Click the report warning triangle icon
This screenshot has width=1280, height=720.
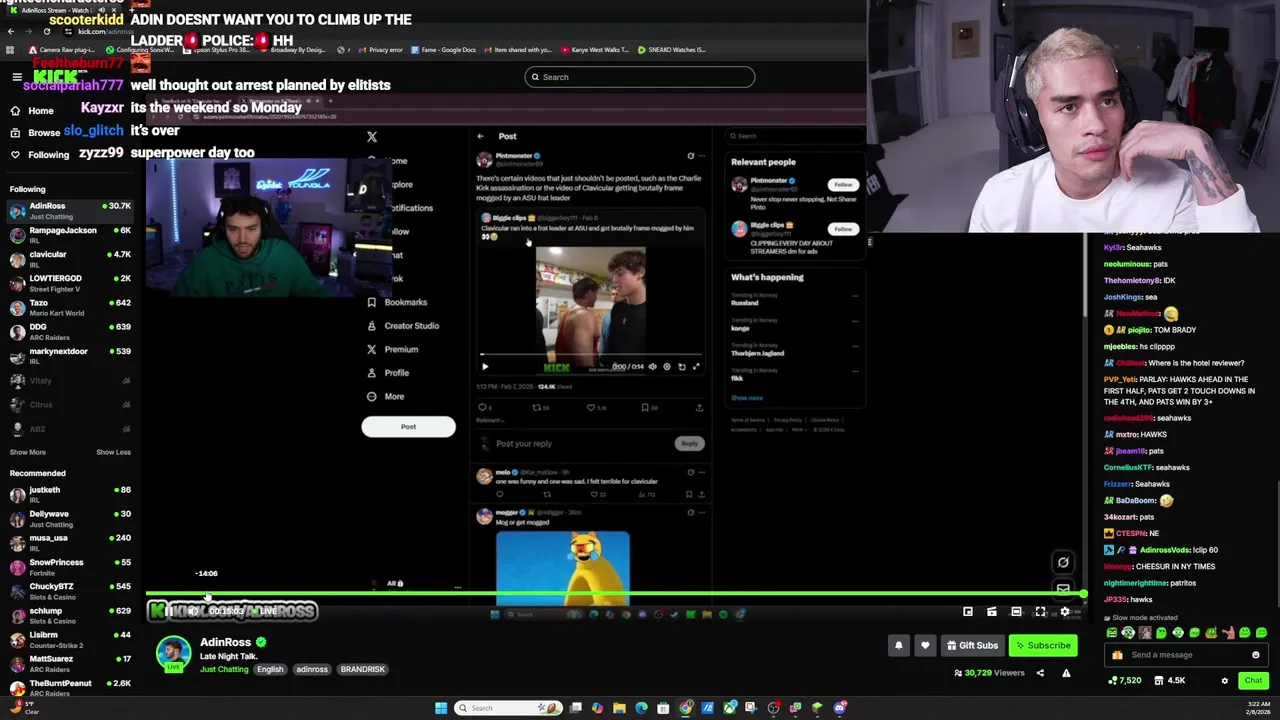[x=1066, y=673]
